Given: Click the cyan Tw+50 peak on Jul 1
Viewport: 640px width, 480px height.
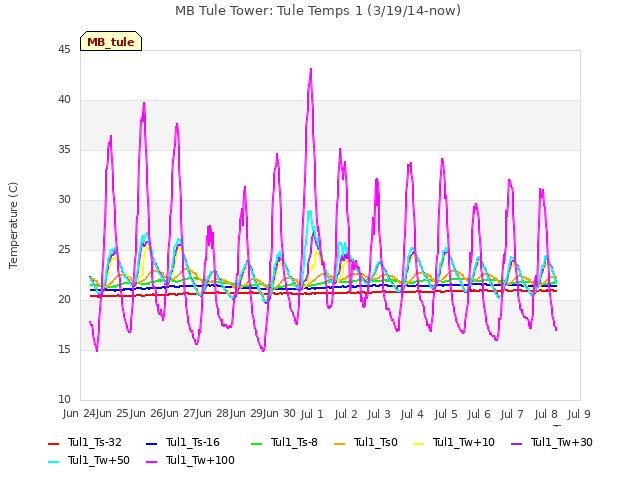Looking at the screenshot, I should [309, 211].
